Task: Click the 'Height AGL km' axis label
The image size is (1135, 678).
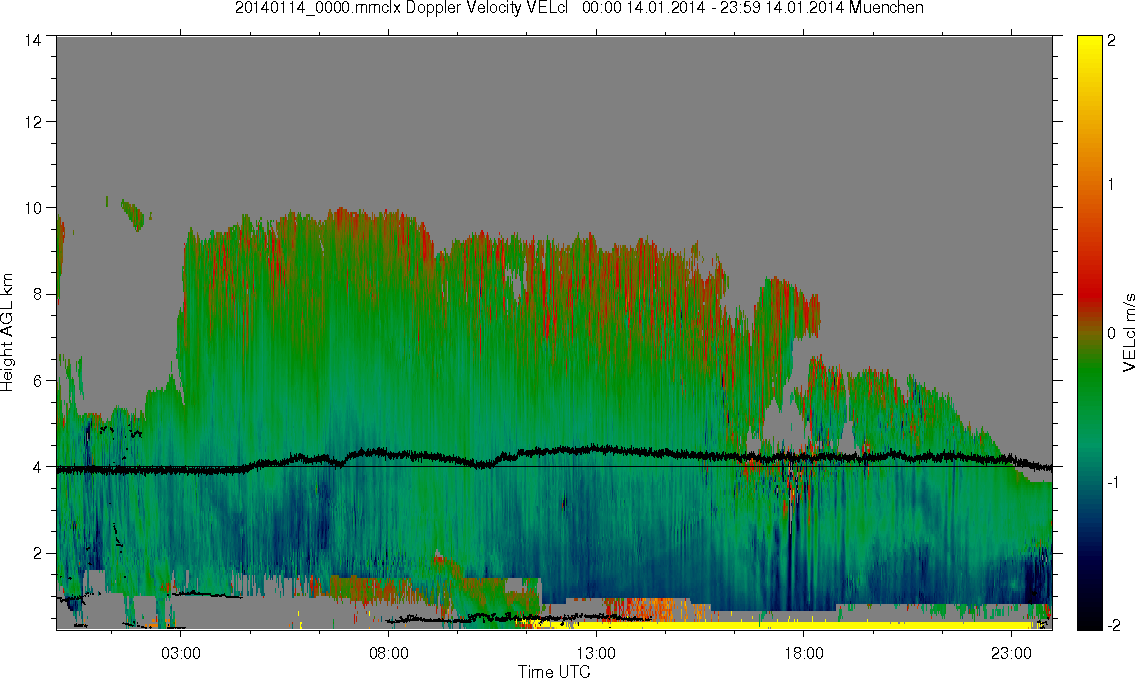Action: (7, 332)
